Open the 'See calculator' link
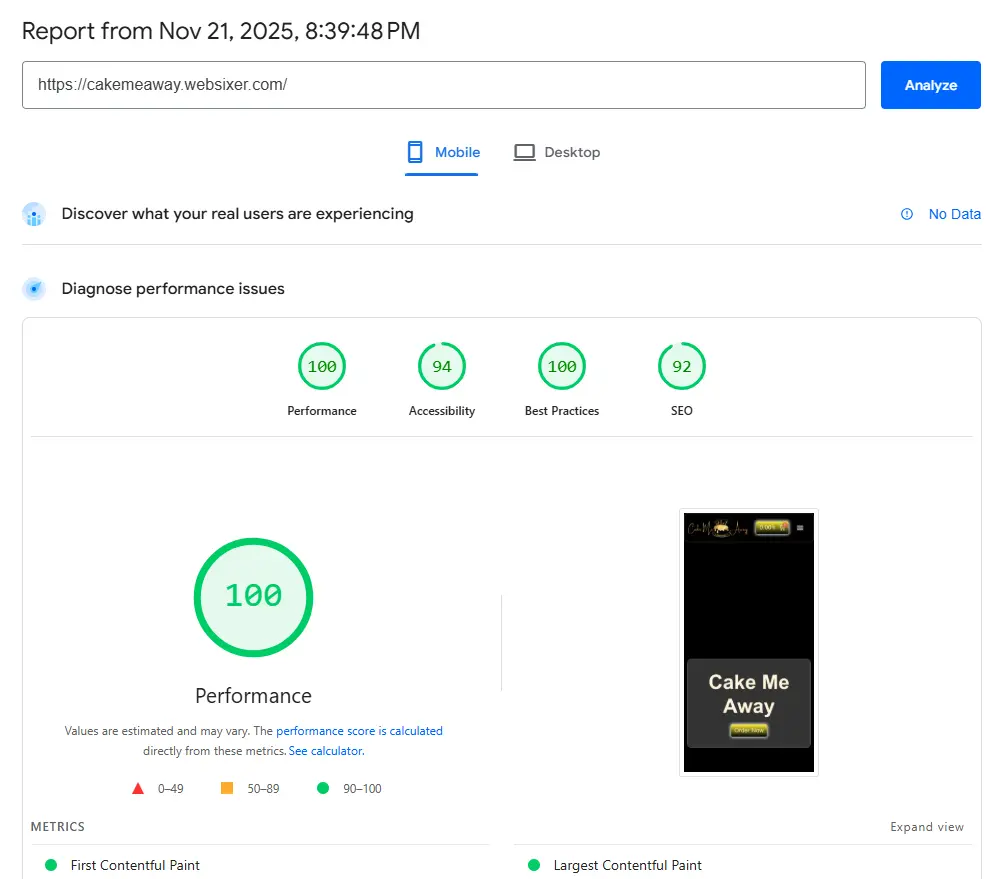 point(325,750)
